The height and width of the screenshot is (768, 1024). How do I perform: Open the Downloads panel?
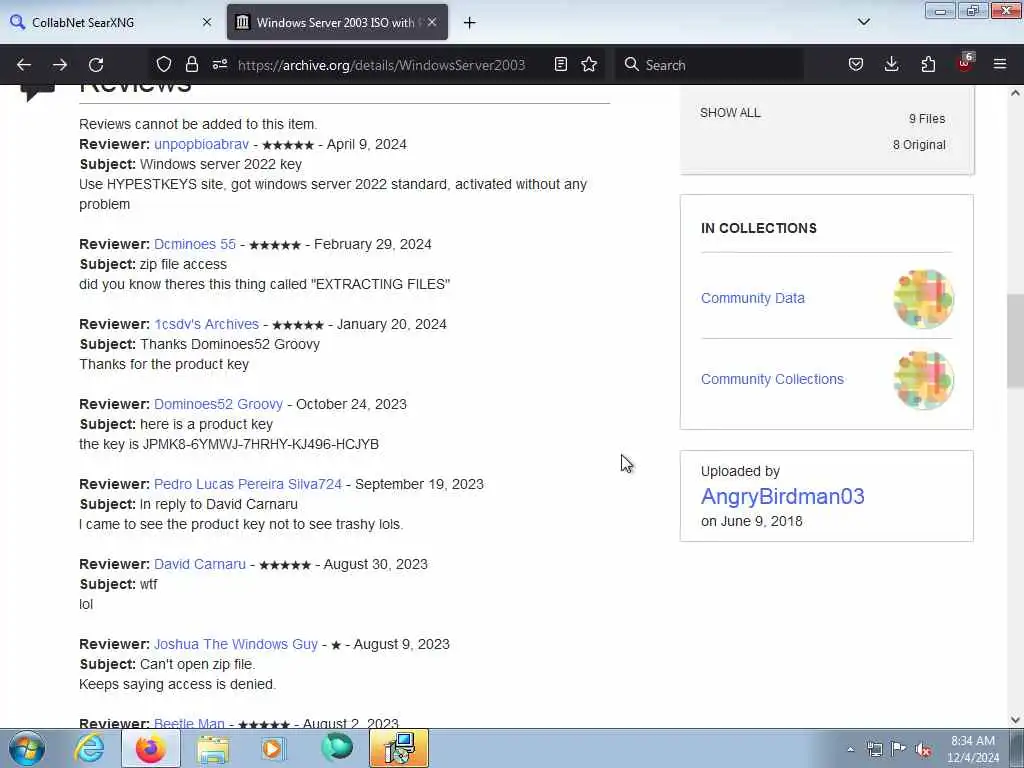(x=891, y=64)
